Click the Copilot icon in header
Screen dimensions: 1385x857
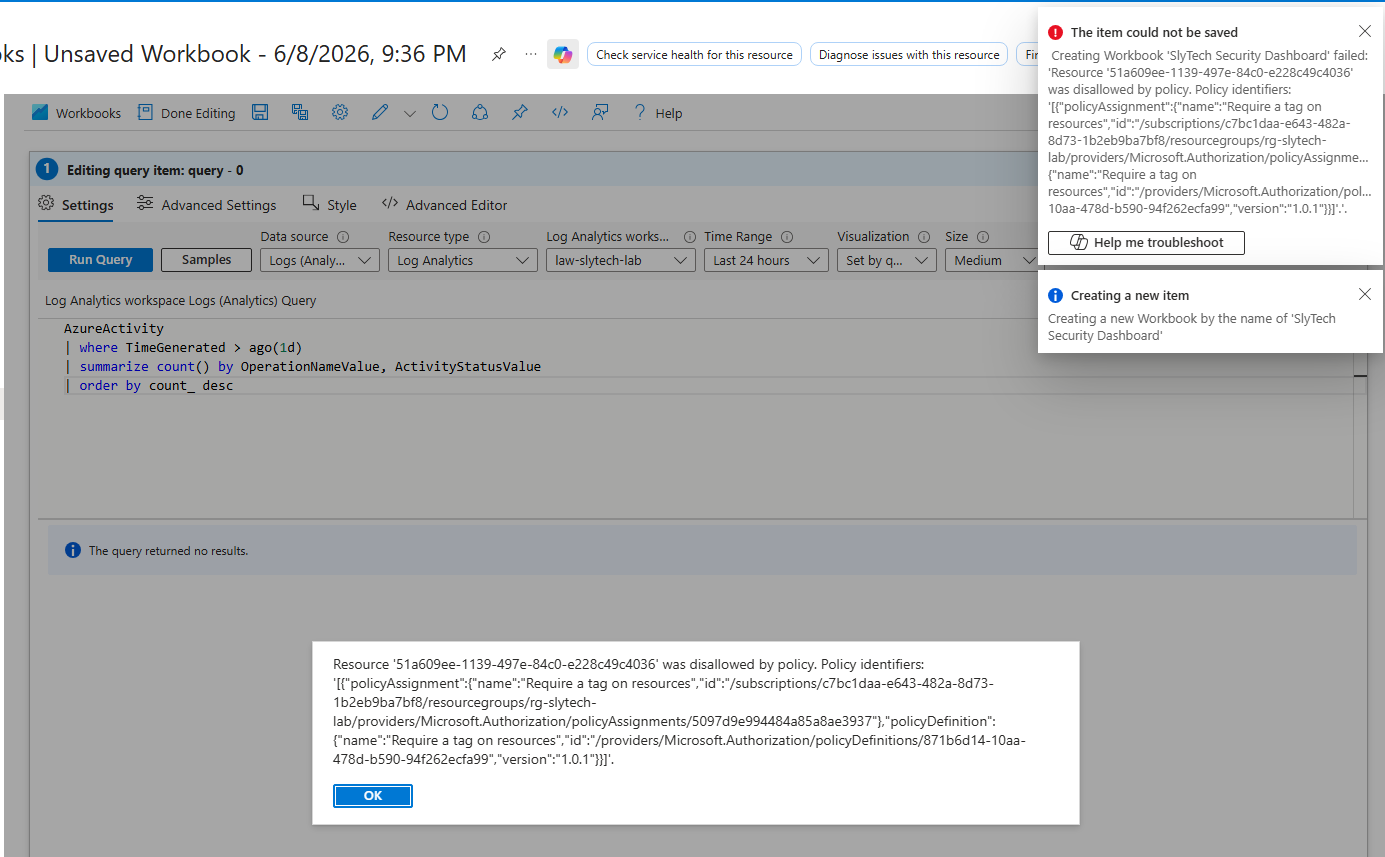coord(563,54)
